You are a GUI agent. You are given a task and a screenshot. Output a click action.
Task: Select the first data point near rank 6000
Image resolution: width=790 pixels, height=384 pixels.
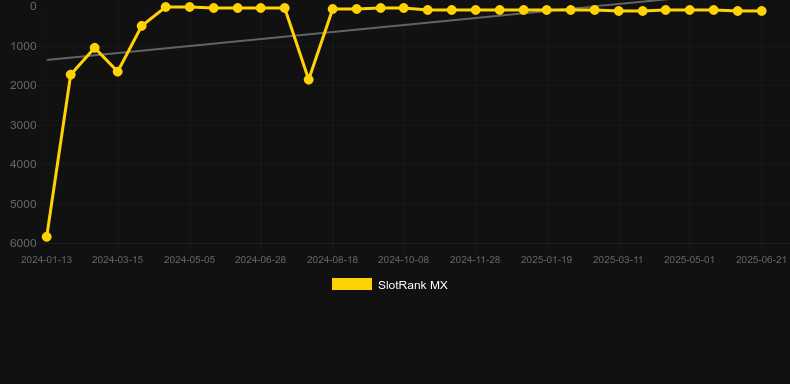[x=46, y=237]
